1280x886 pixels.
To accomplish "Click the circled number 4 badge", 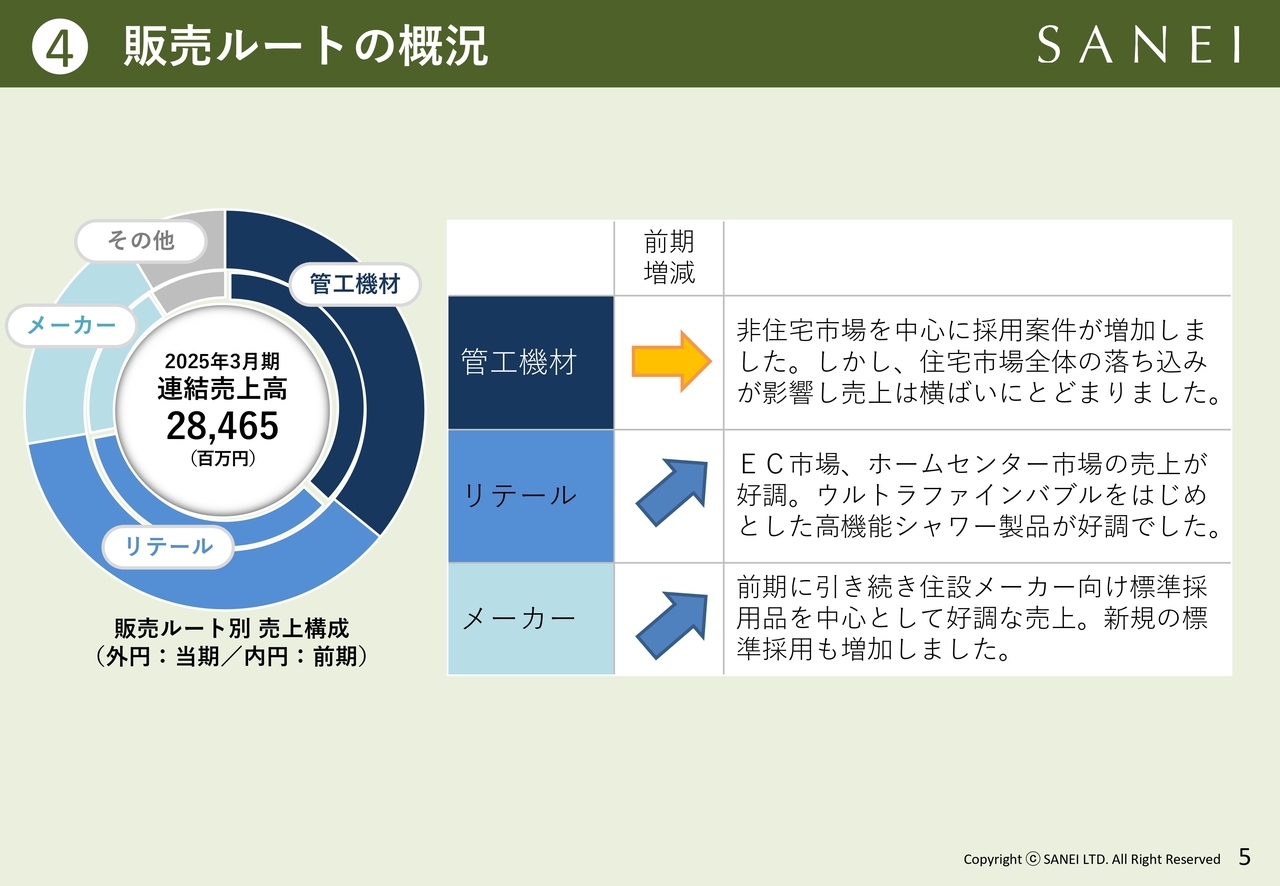I will click(59, 46).
